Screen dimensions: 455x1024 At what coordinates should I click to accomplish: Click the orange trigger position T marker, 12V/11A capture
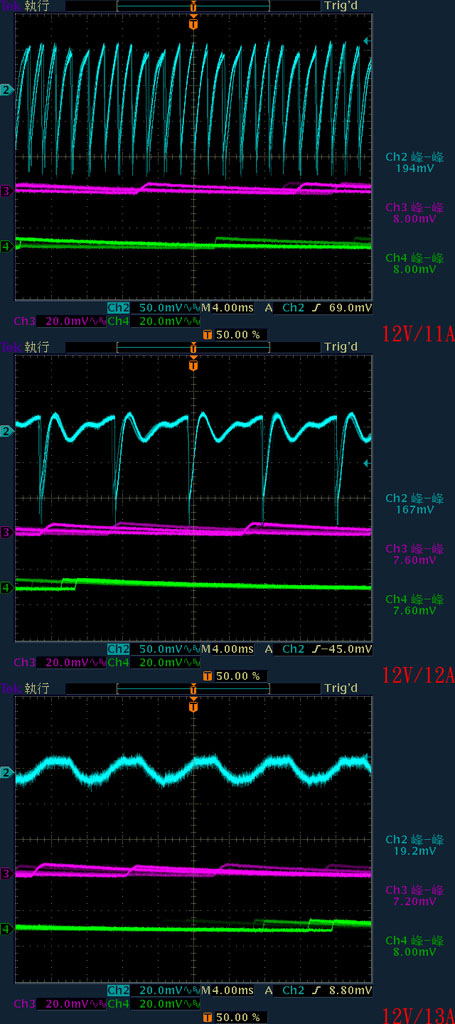(193, 24)
